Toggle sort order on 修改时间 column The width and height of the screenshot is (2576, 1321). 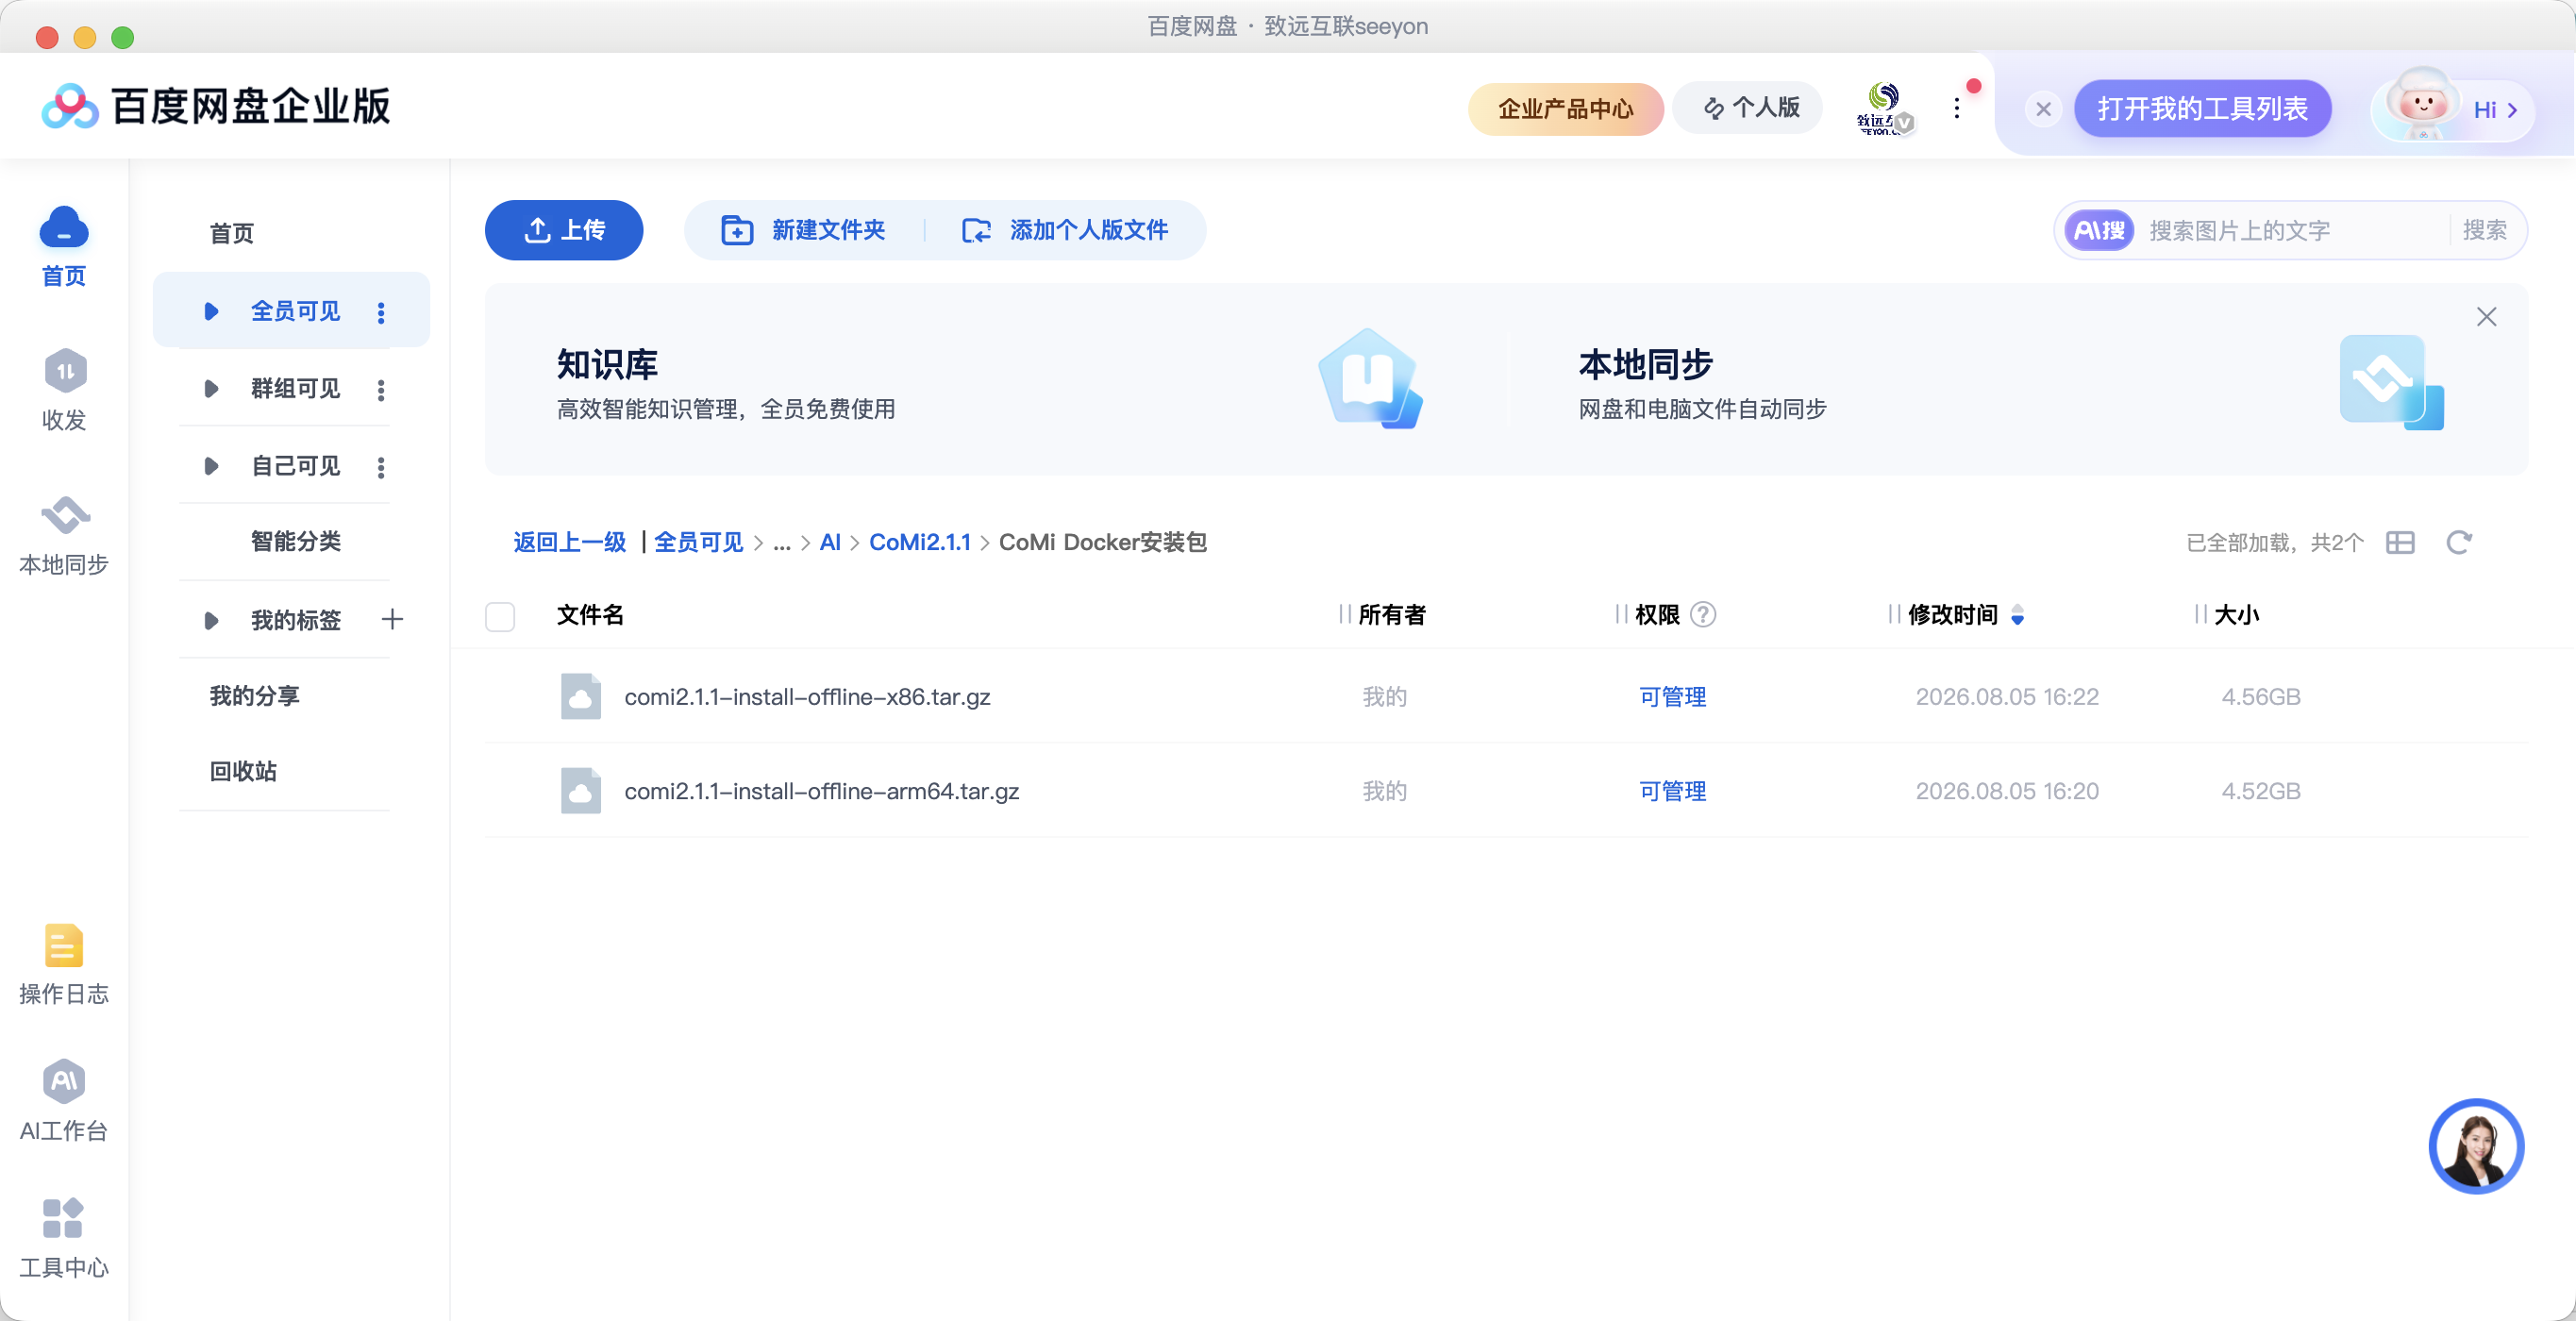pos(2017,615)
